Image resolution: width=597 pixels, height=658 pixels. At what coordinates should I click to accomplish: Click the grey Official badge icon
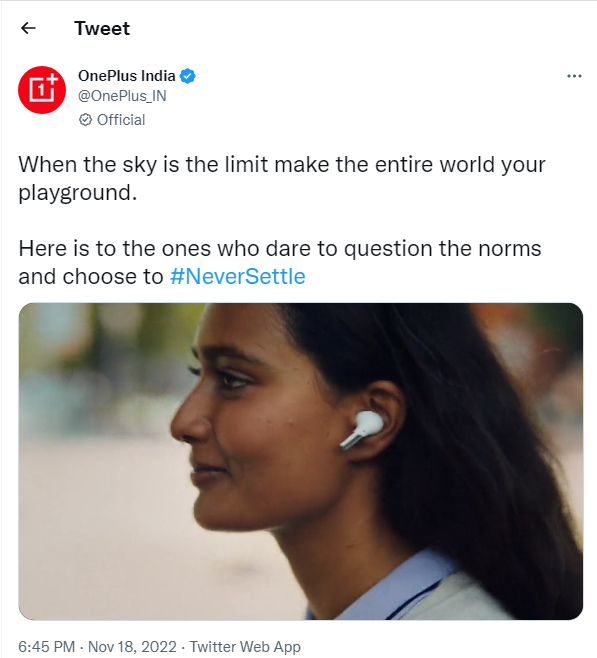[x=85, y=120]
